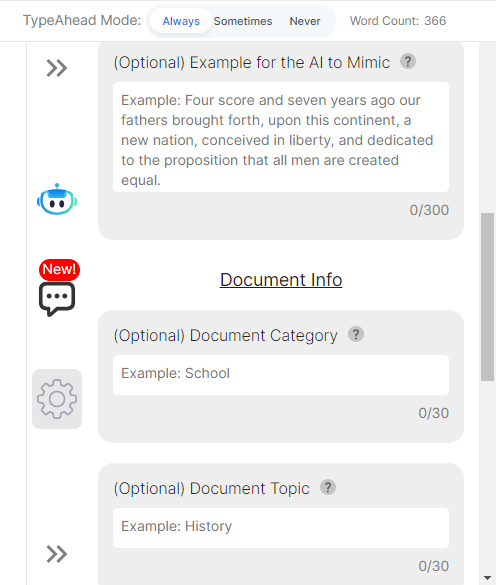Set TypeAhead Mode to Sometimes
The image size is (496, 585).
pyautogui.click(x=243, y=21)
